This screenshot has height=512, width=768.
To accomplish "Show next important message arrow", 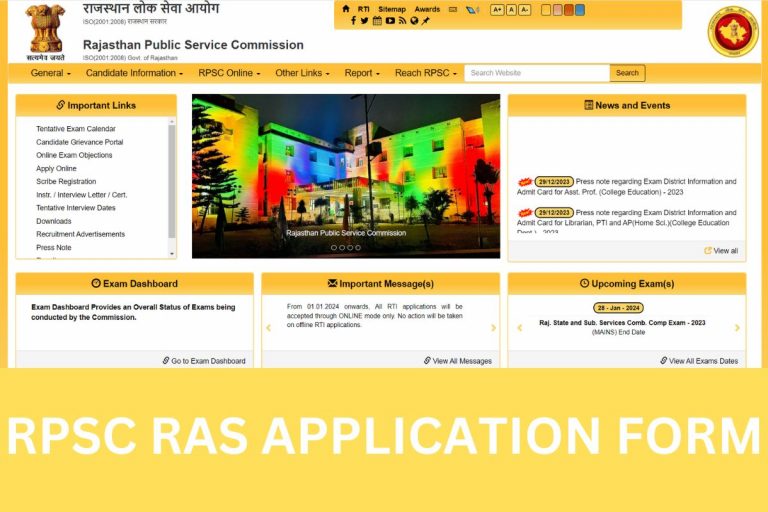I will coord(493,328).
